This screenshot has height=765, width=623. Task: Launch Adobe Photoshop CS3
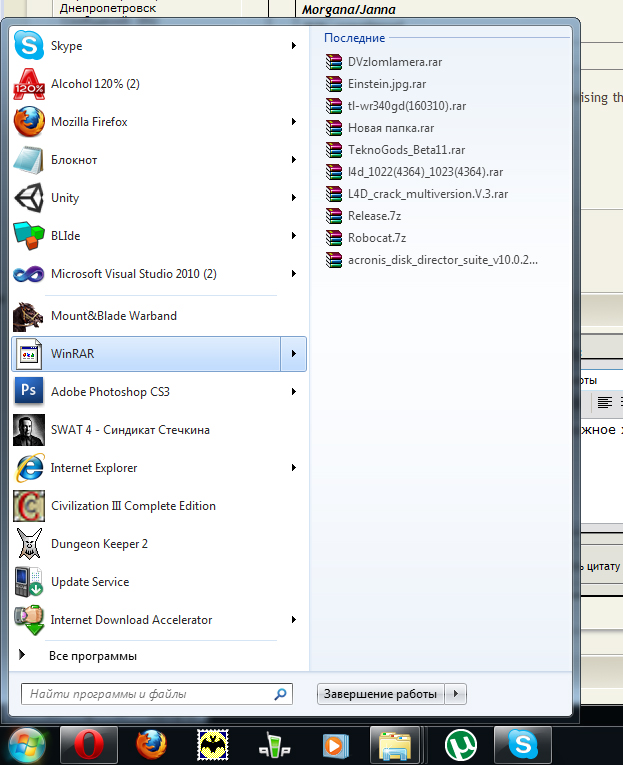(110, 392)
